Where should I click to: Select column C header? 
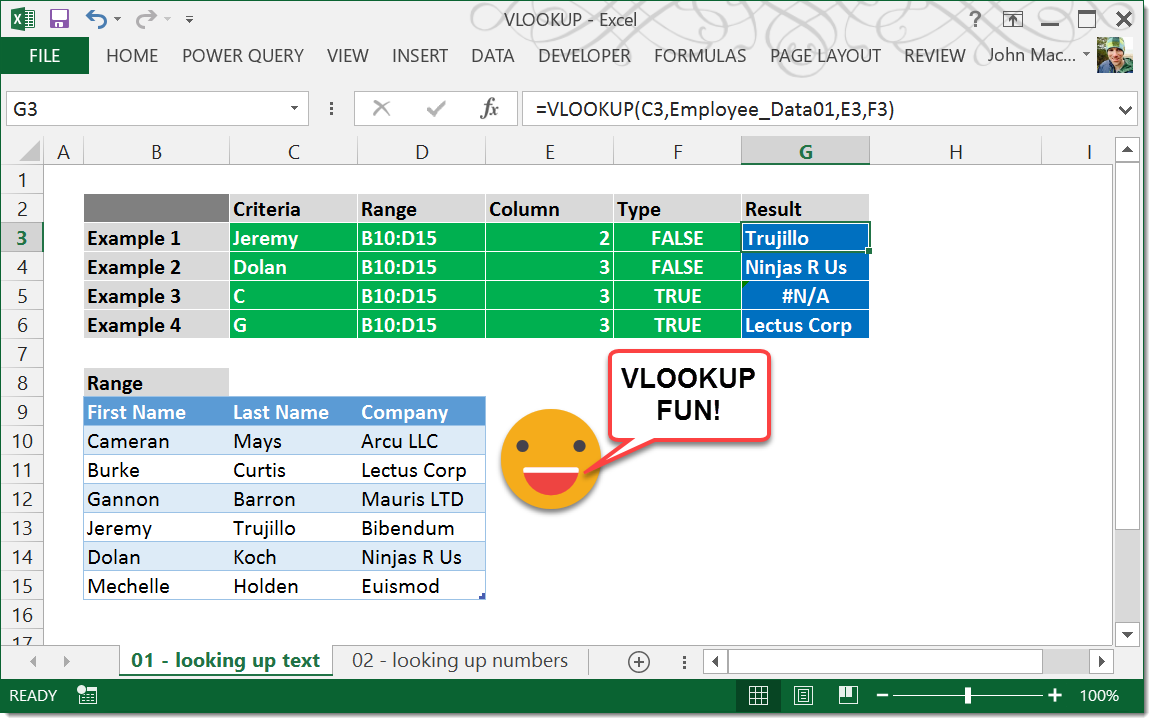click(294, 152)
